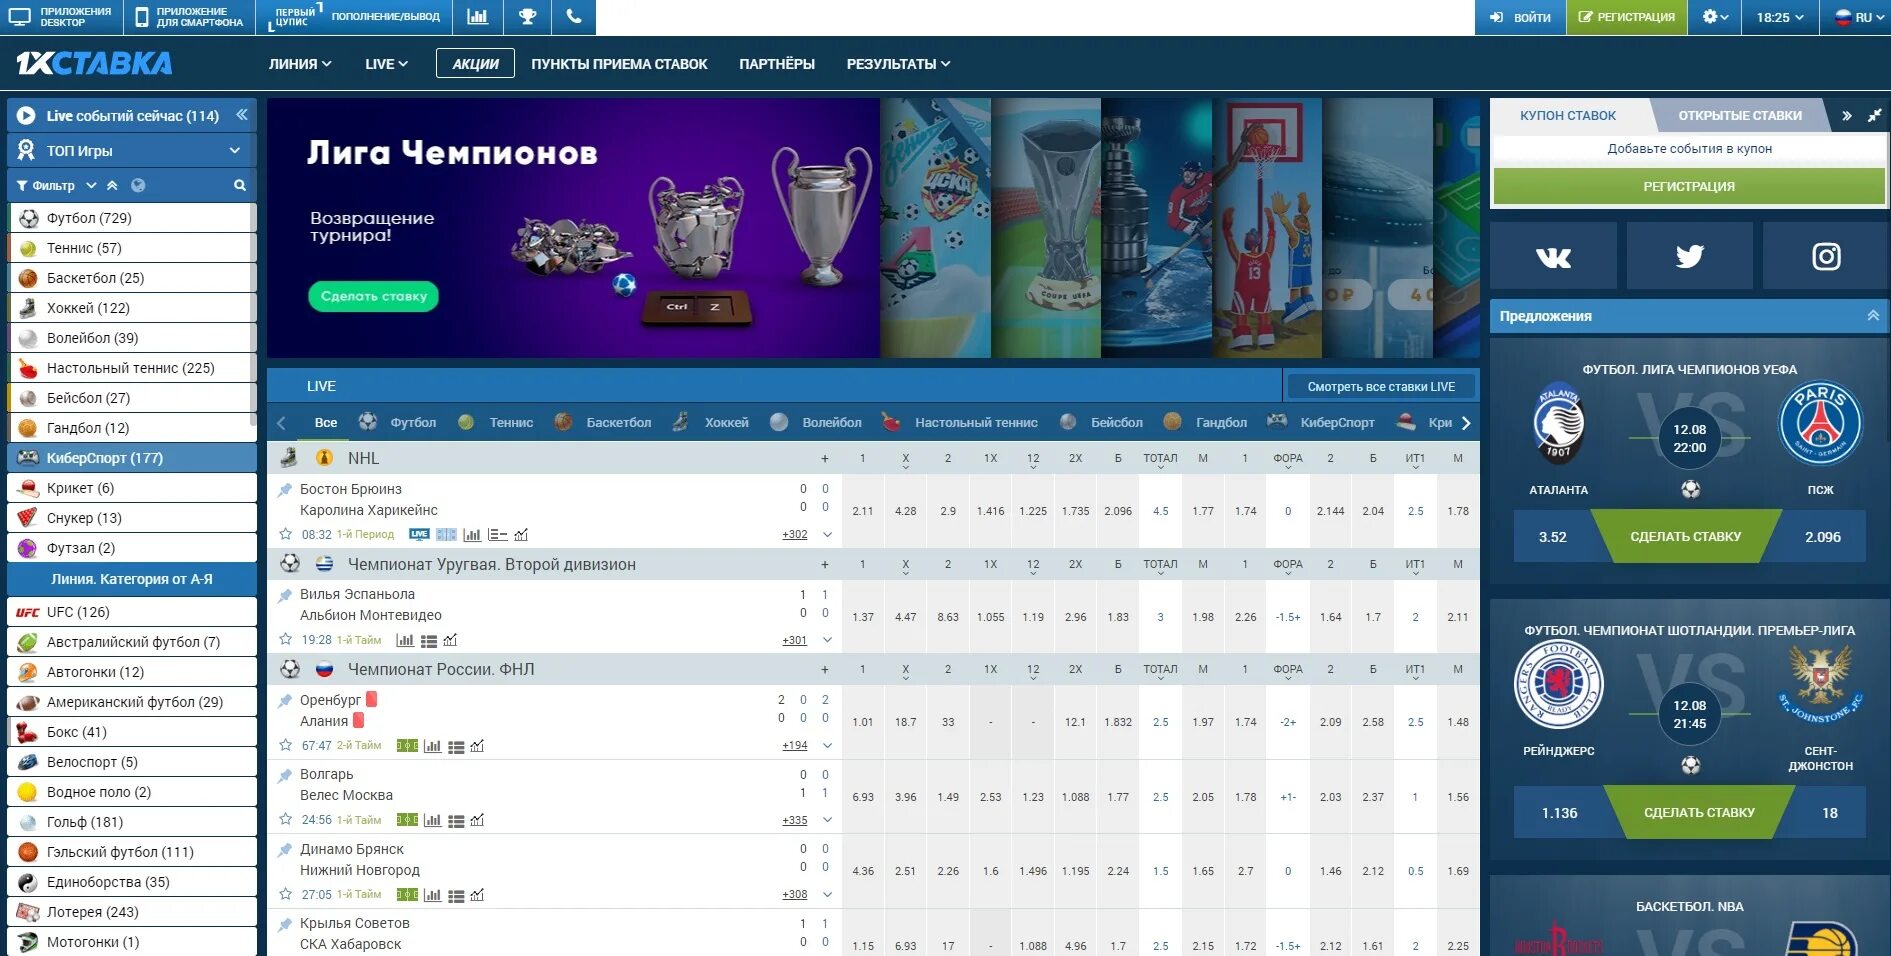The image size is (1891, 956).
Task: Open the statistics chart icon in top bar
Action: pyautogui.click(x=477, y=17)
